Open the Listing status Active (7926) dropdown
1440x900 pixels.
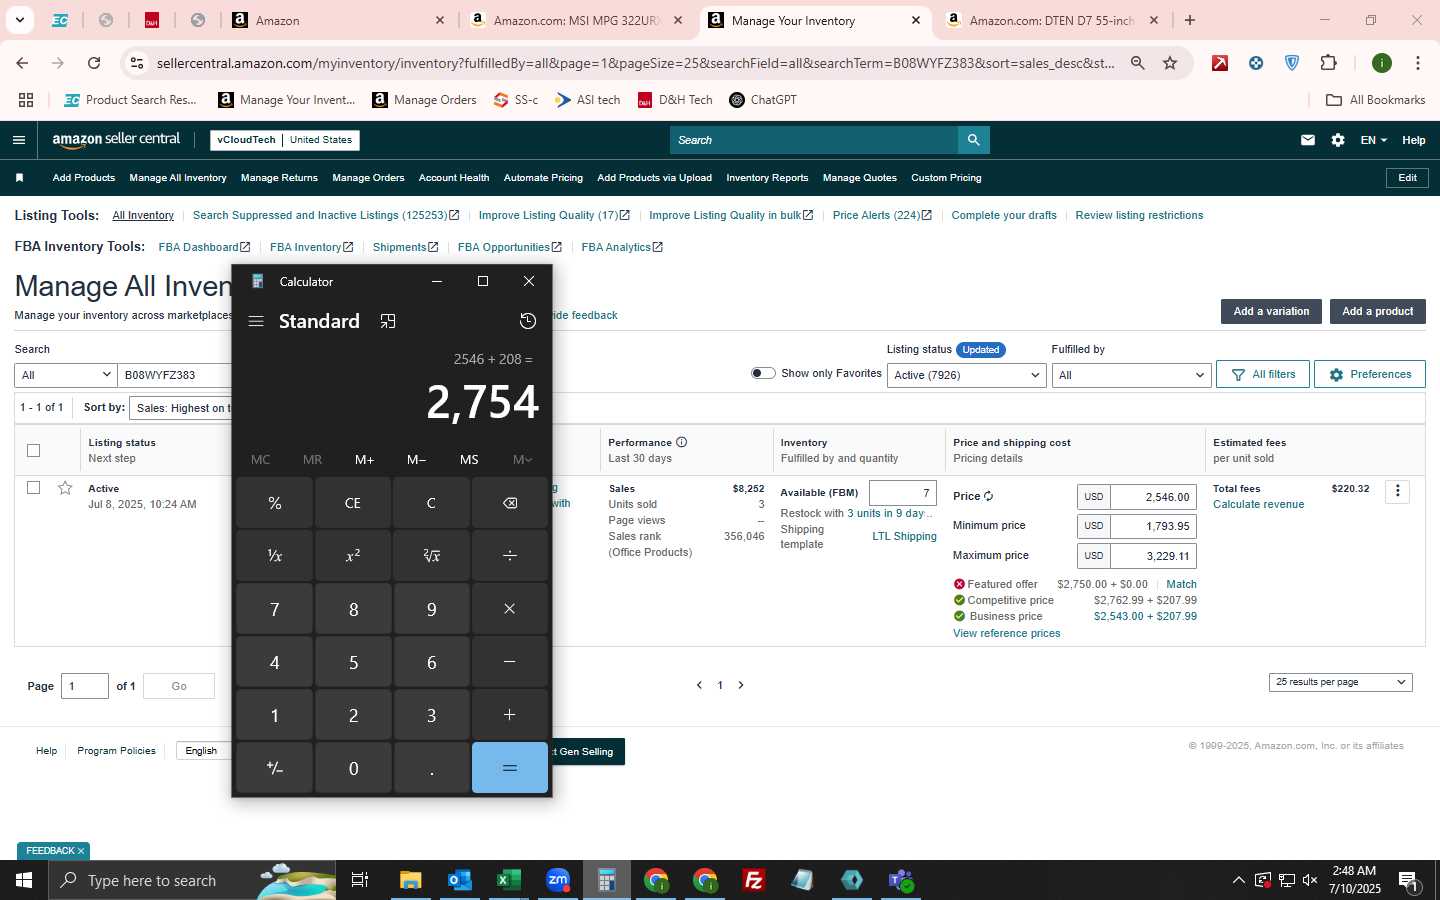pos(966,375)
